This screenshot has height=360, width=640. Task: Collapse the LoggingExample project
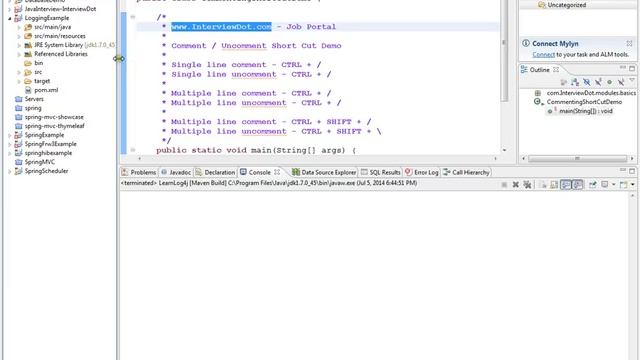click(x=10, y=18)
